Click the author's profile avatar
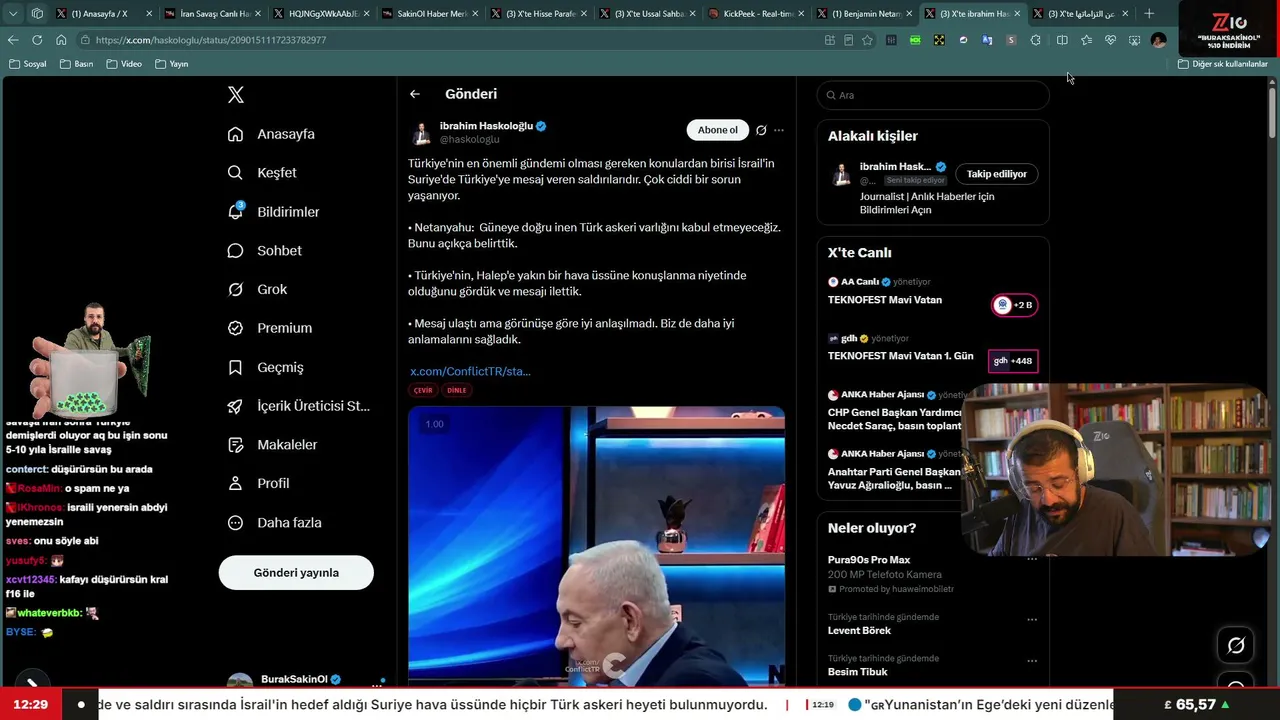The image size is (1280, 720). [421, 133]
